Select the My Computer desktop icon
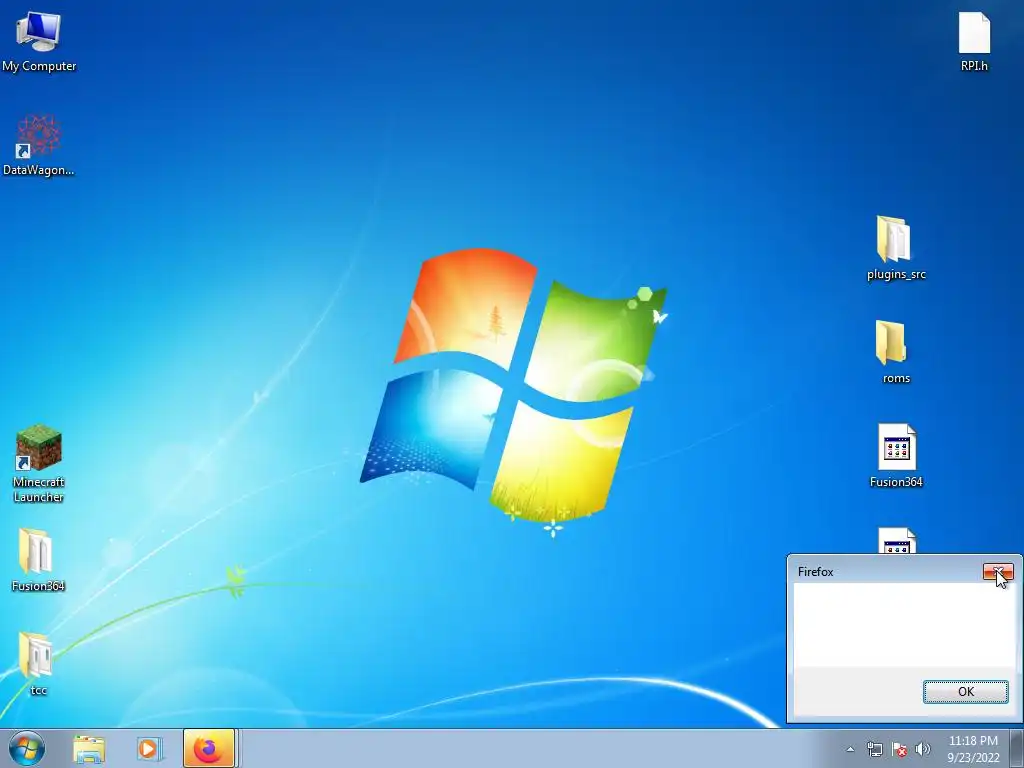 (39, 40)
